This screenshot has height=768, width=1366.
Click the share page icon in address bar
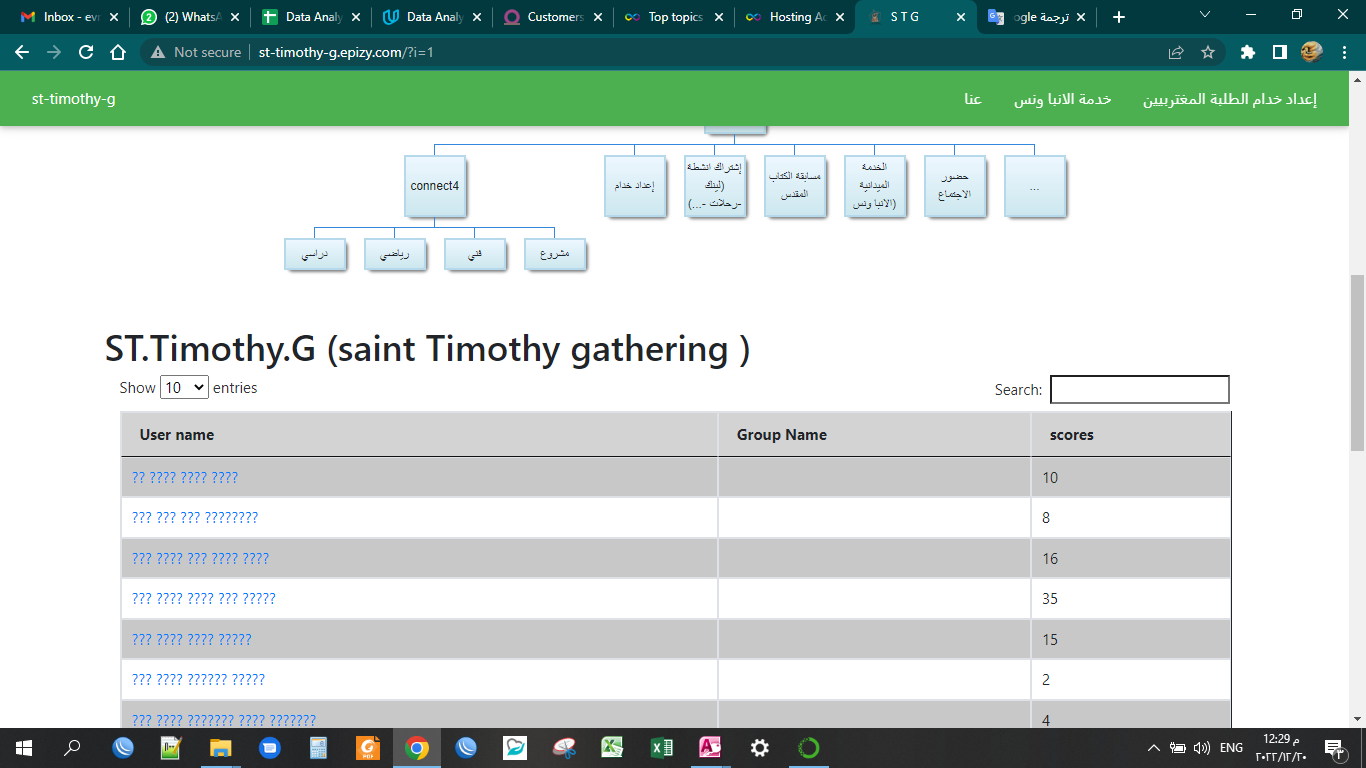coord(1176,52)
